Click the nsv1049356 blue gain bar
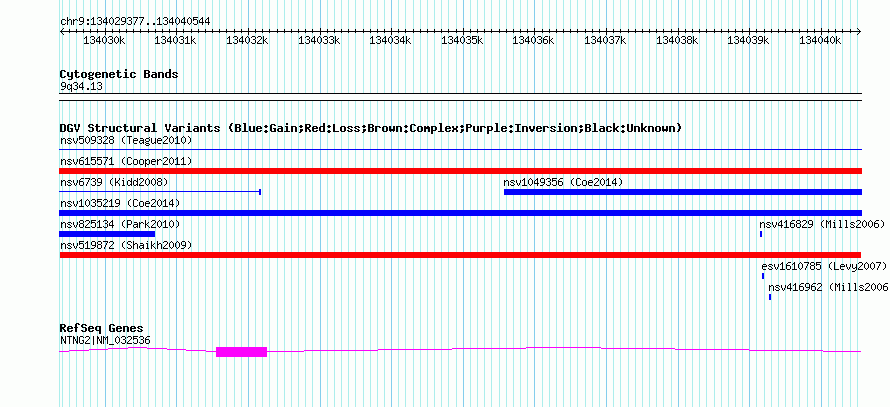Image resolution: width=890 pixels, height=407 pixels. point(683,192)
